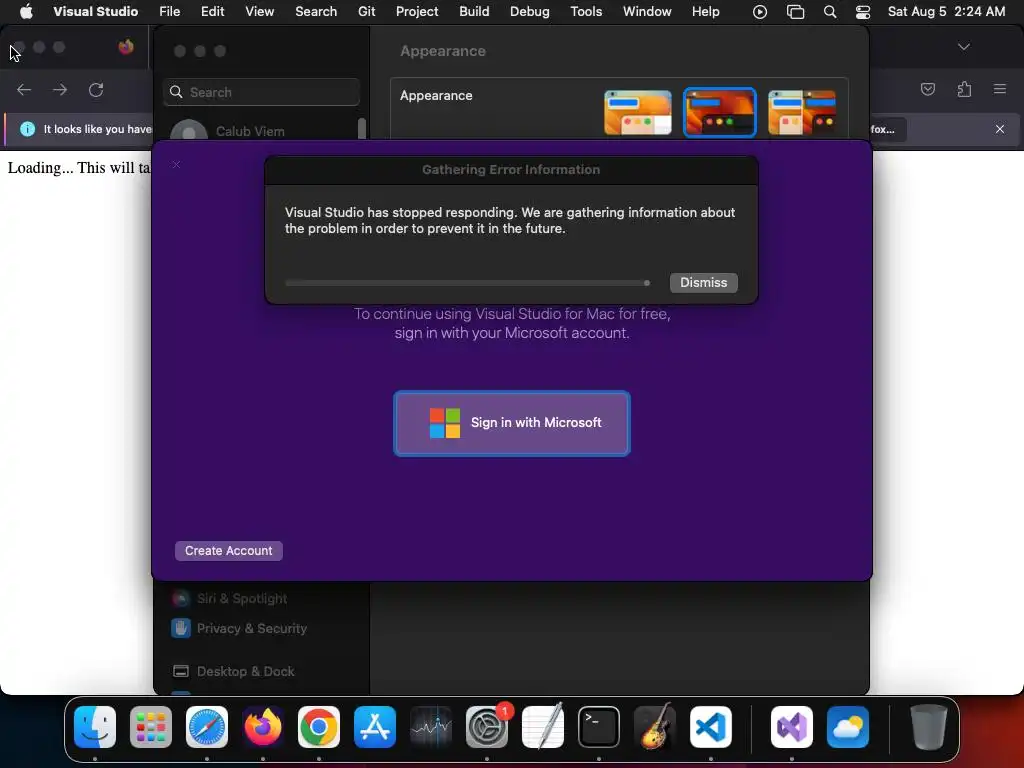Viewport: 1024px width, 768px height.
Task: Open the Project menu
Action: 417,12
